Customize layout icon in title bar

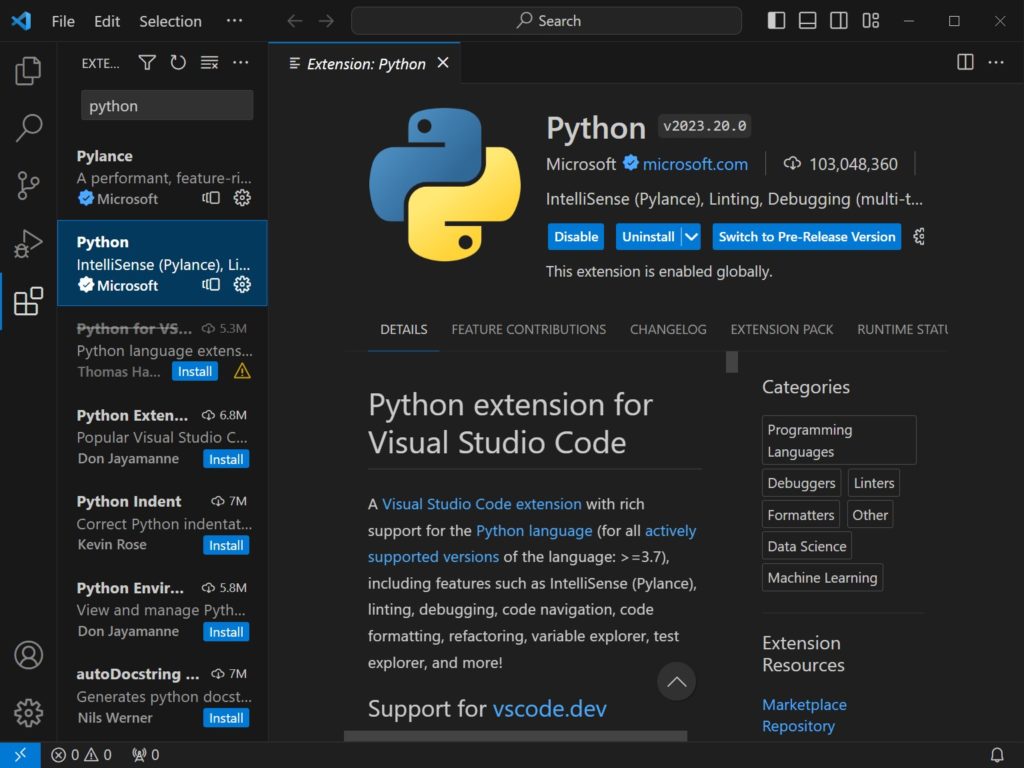point(871,21)
